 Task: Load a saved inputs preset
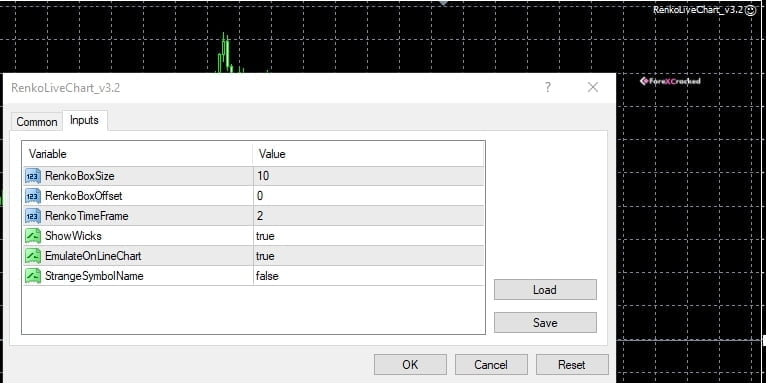point(545,290)
